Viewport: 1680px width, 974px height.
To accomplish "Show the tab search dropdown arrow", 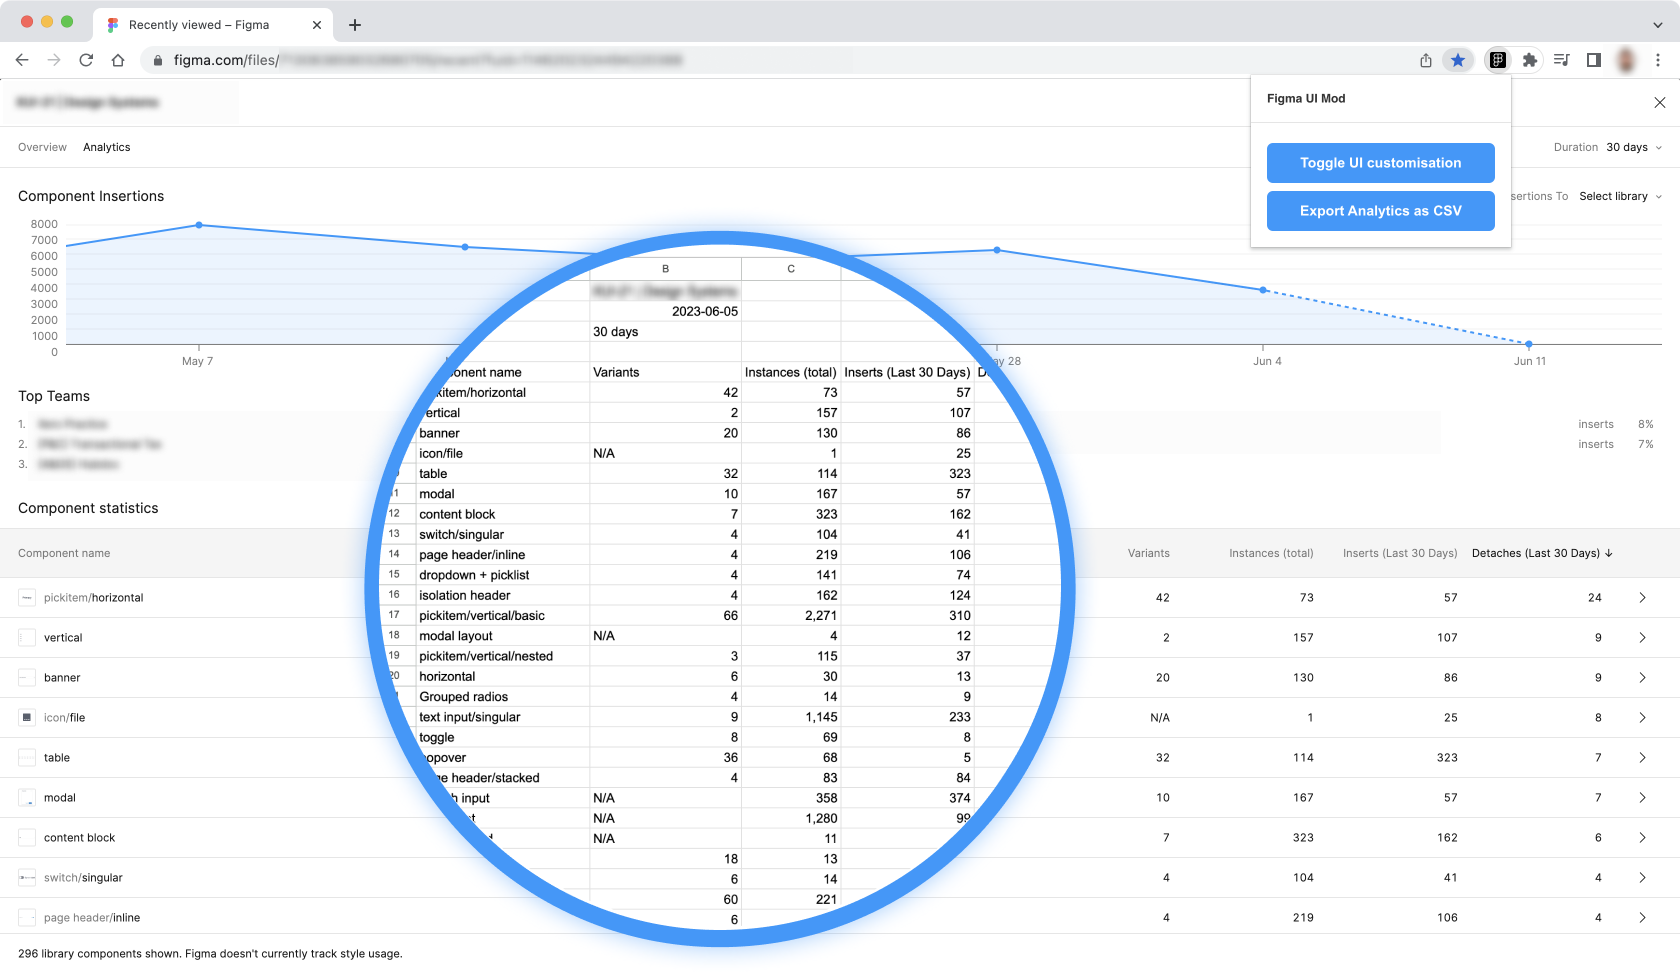I will 1658,25.
